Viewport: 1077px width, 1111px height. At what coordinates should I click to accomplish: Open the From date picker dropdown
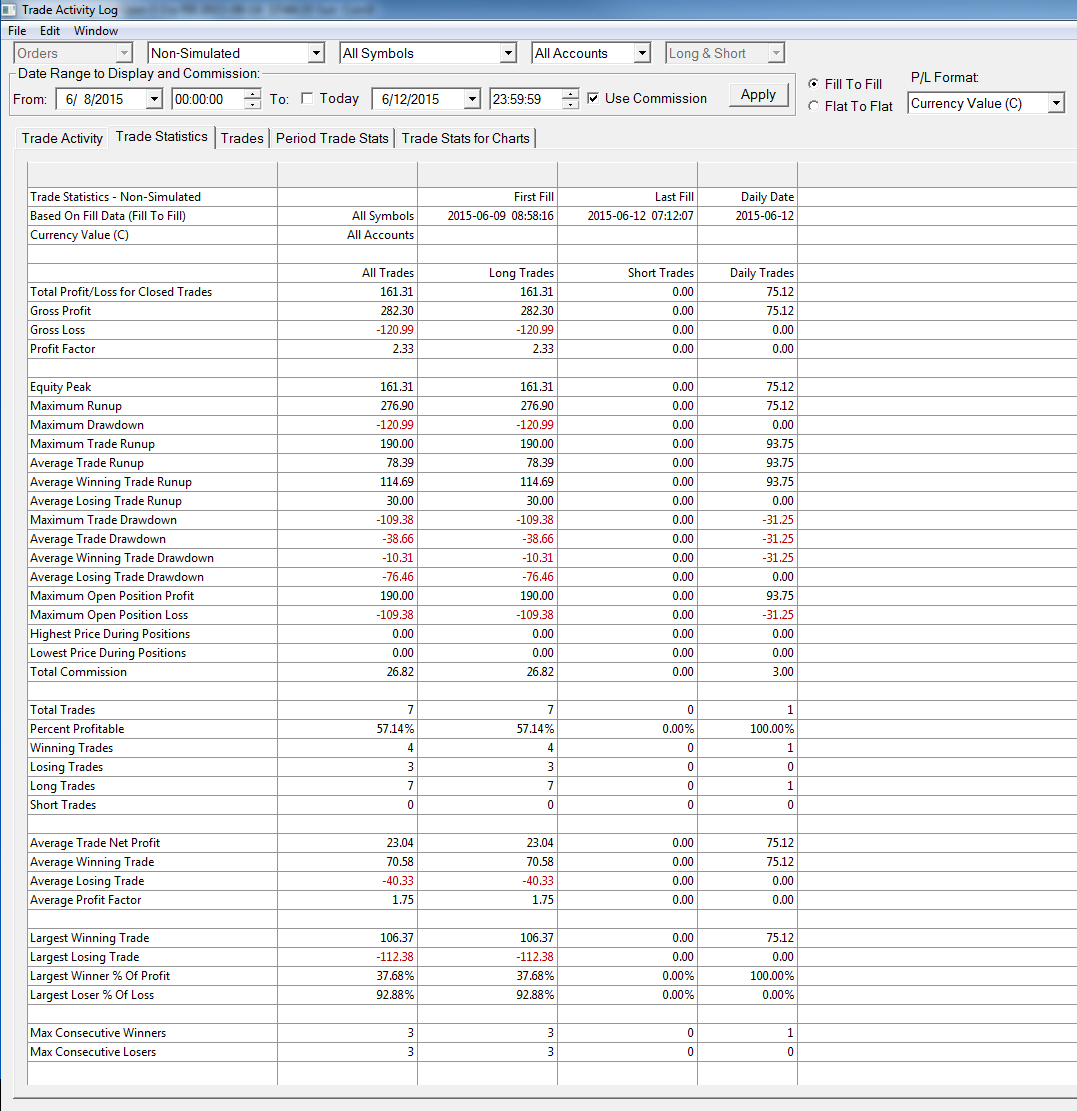(x=154, y=99)
